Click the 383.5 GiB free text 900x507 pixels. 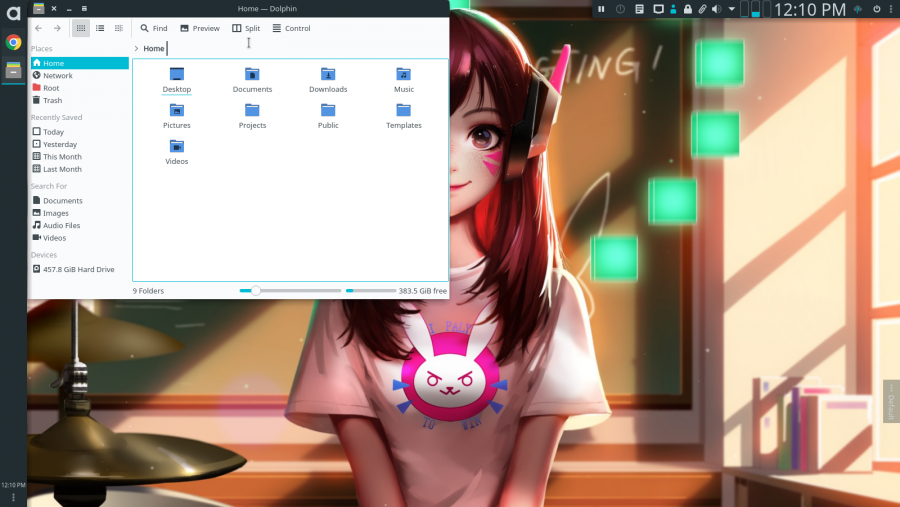click(x=422, y=291)
